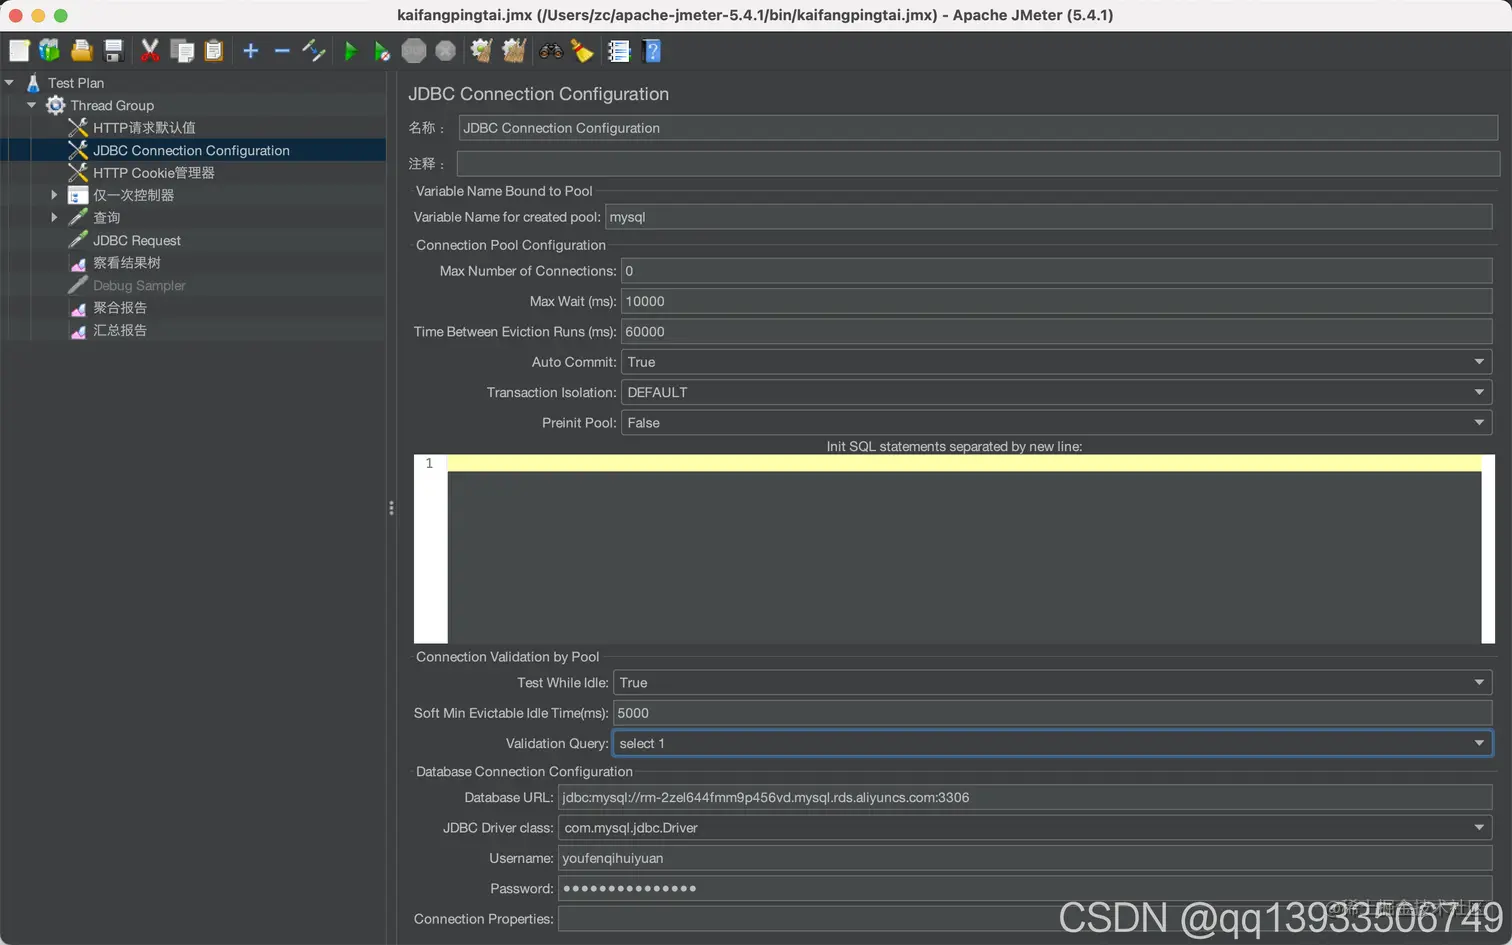Click the 名称 name input field
Image resolution: width=1512 pixels, height=945 pixels.
(x=978, y=128)
